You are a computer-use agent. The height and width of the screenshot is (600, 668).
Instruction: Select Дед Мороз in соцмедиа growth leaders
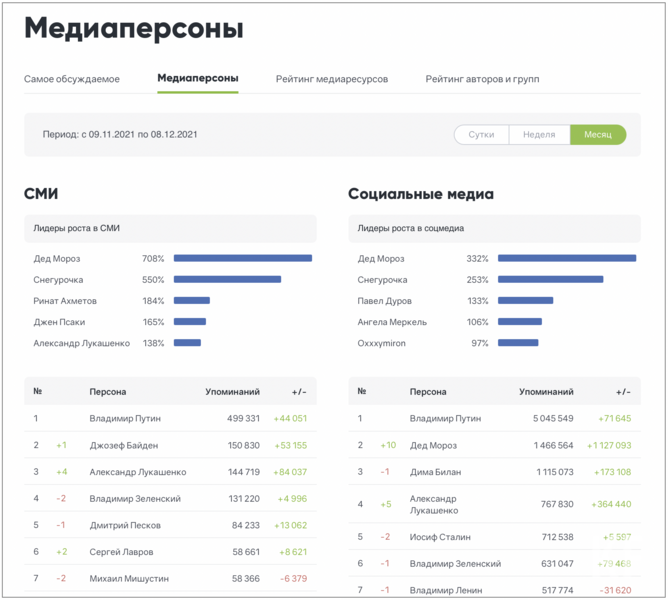[x=381, y=259]
